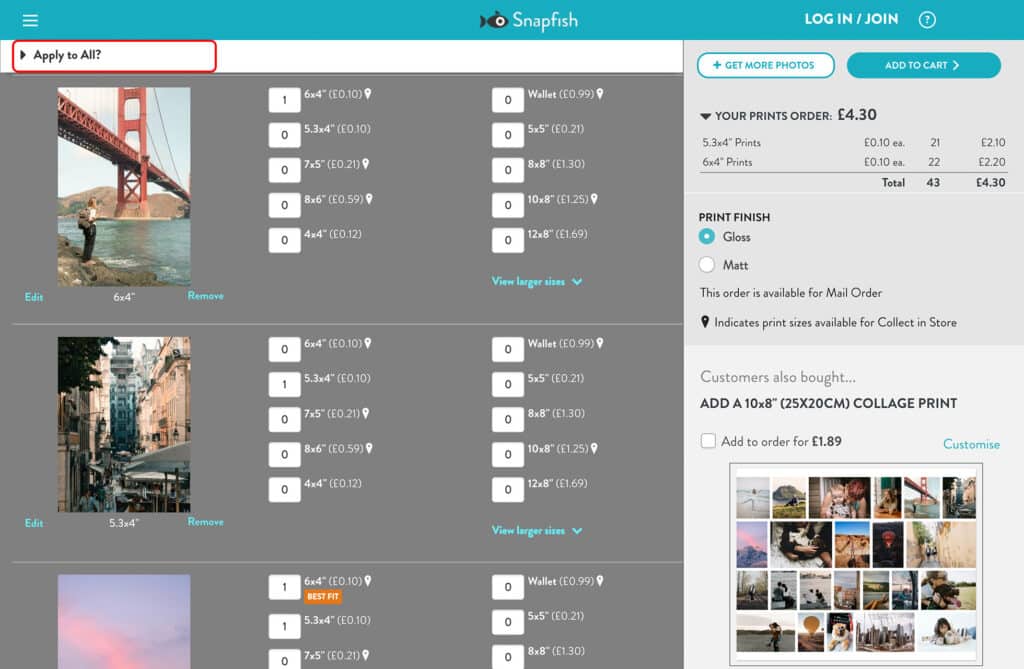Check Add to order for £1.89
The height and width of the screenshot is (669, 1024).
[708, 441]
